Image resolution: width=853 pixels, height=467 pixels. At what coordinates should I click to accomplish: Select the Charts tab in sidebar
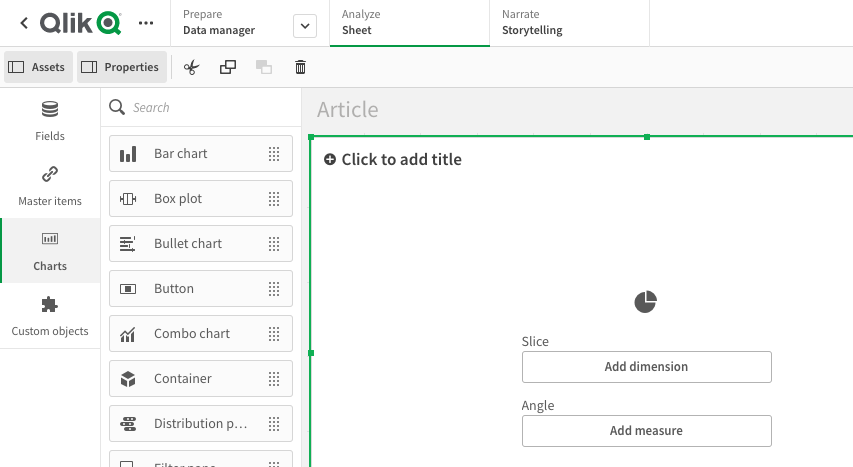[50, 251]
